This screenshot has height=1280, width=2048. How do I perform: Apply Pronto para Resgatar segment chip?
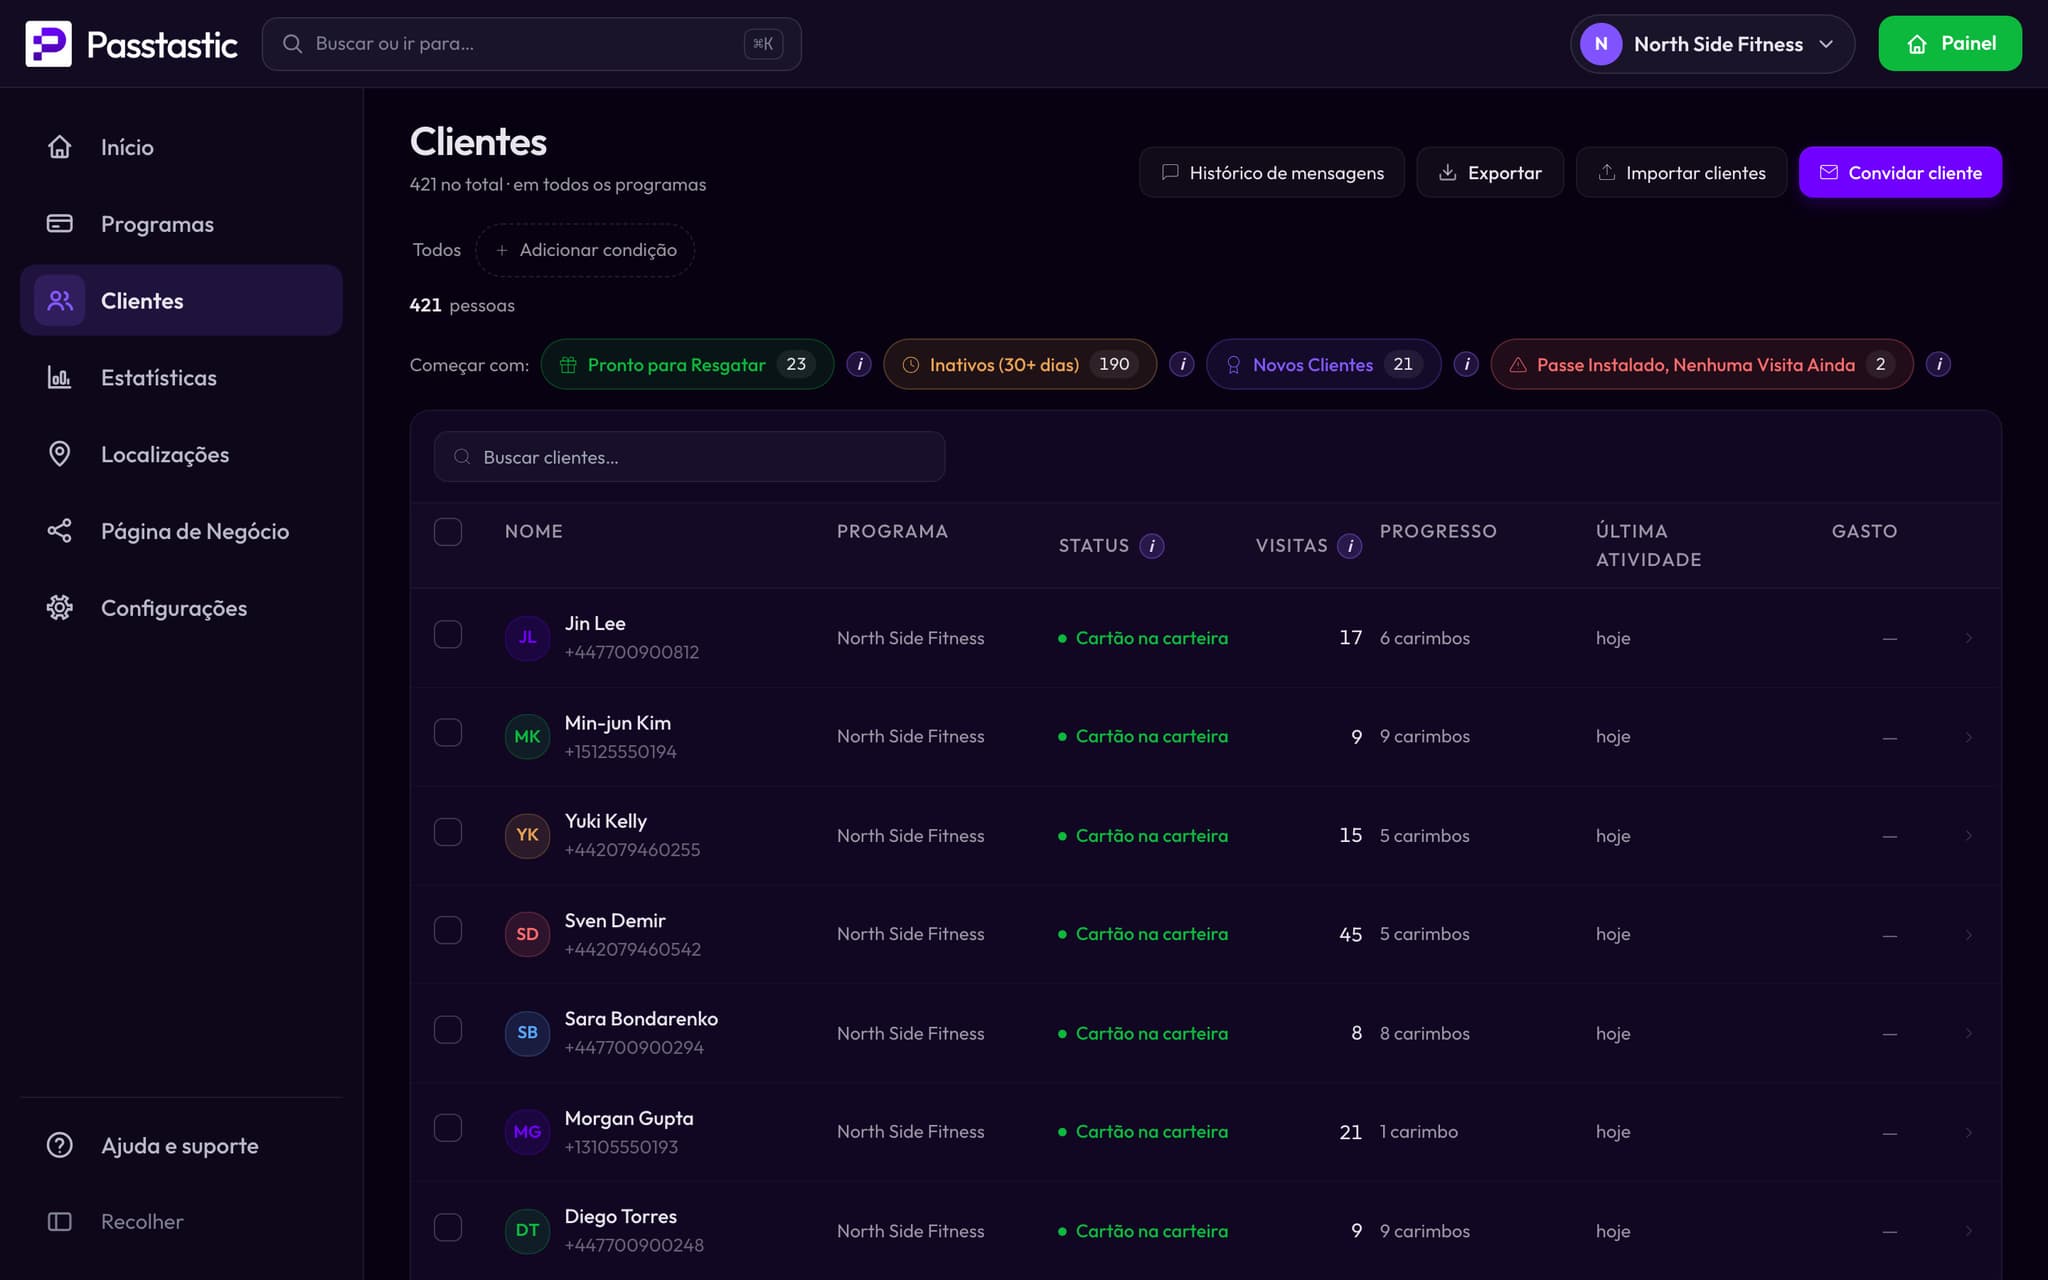coord(687,365)
